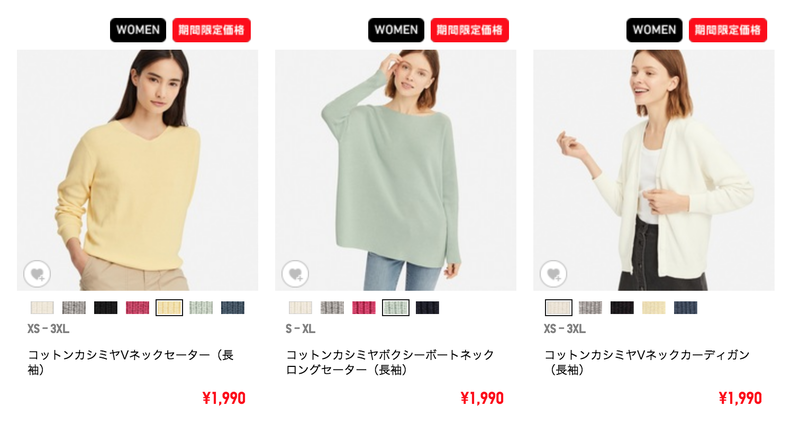The height and width of the screenshot is (424, 800).
Task: Select light green swatch on V-neck sweater
Action: (201, 308)
